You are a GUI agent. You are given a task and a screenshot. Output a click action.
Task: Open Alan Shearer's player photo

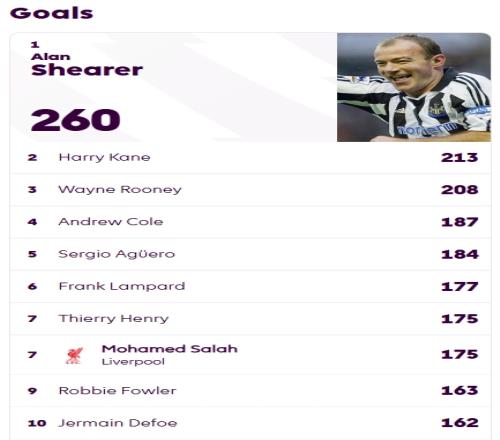coord(414,87)
